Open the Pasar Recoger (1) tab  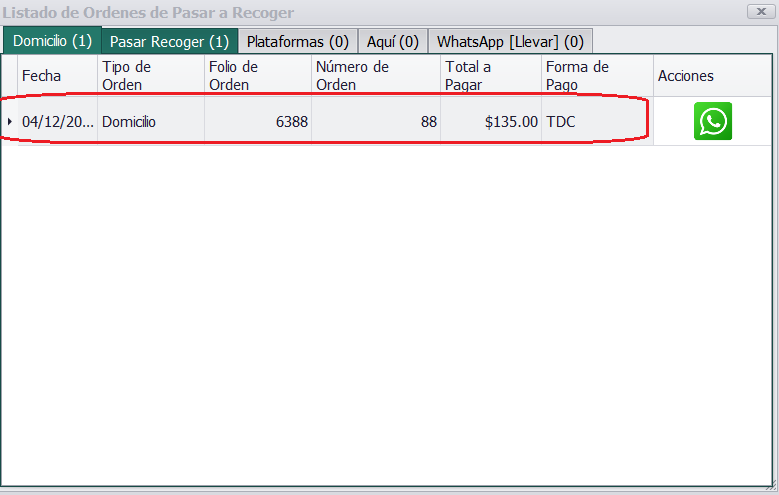(x=169, y=42)
